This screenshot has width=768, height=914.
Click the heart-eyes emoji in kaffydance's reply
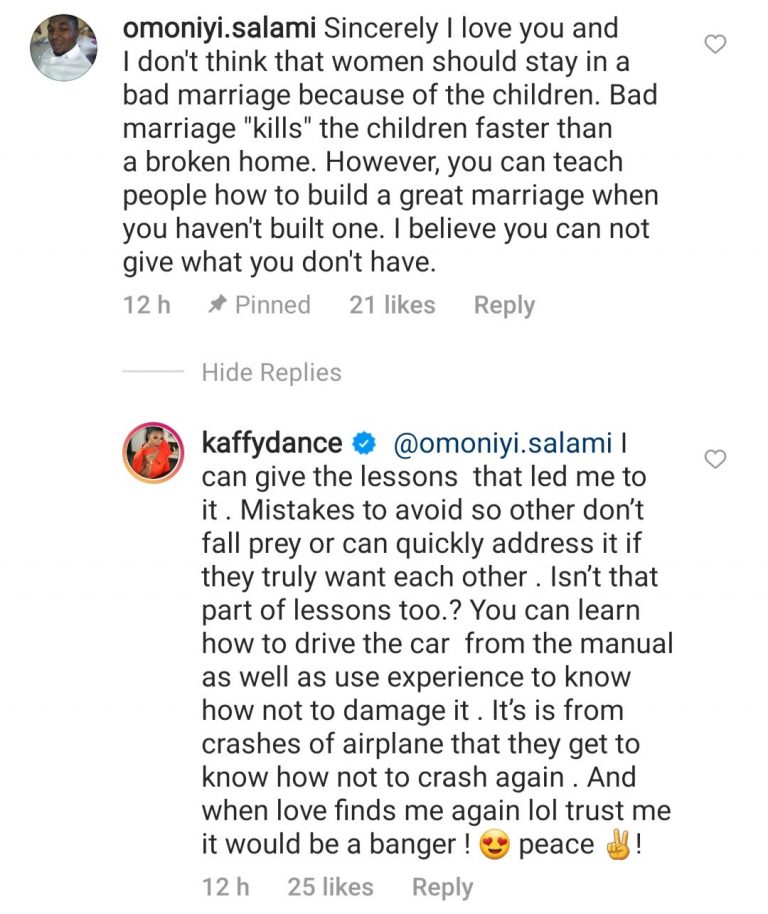click(x=493, y=845)
